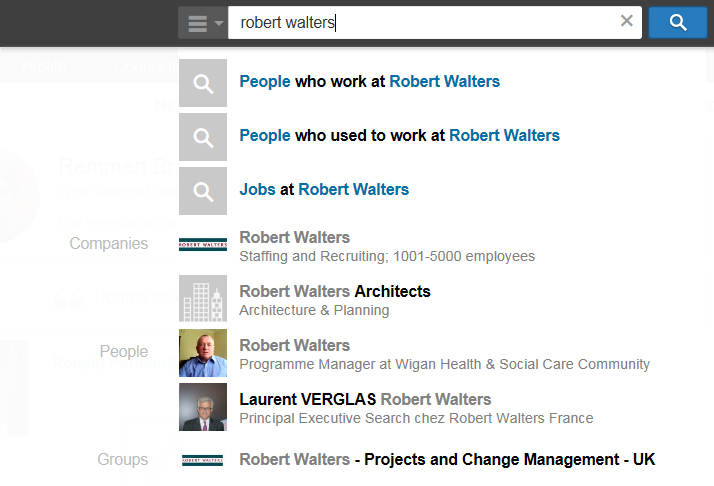Viewport: 714px width, 486px height.
Task: Open 'Projects and Change Management - UK' group
Action: (447, 460)
